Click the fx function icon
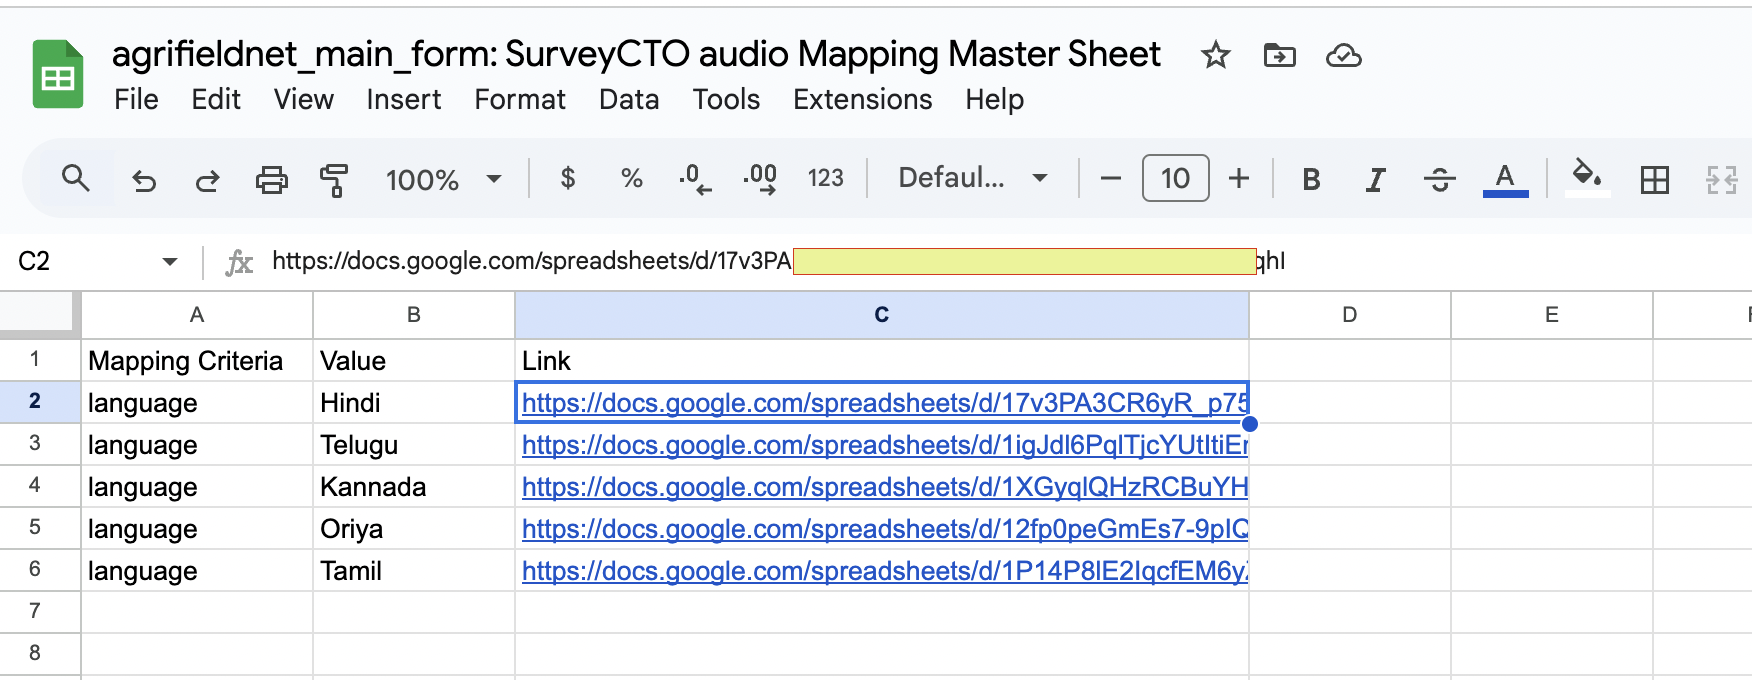1752x680 pixels. click(x=238, y=263)
